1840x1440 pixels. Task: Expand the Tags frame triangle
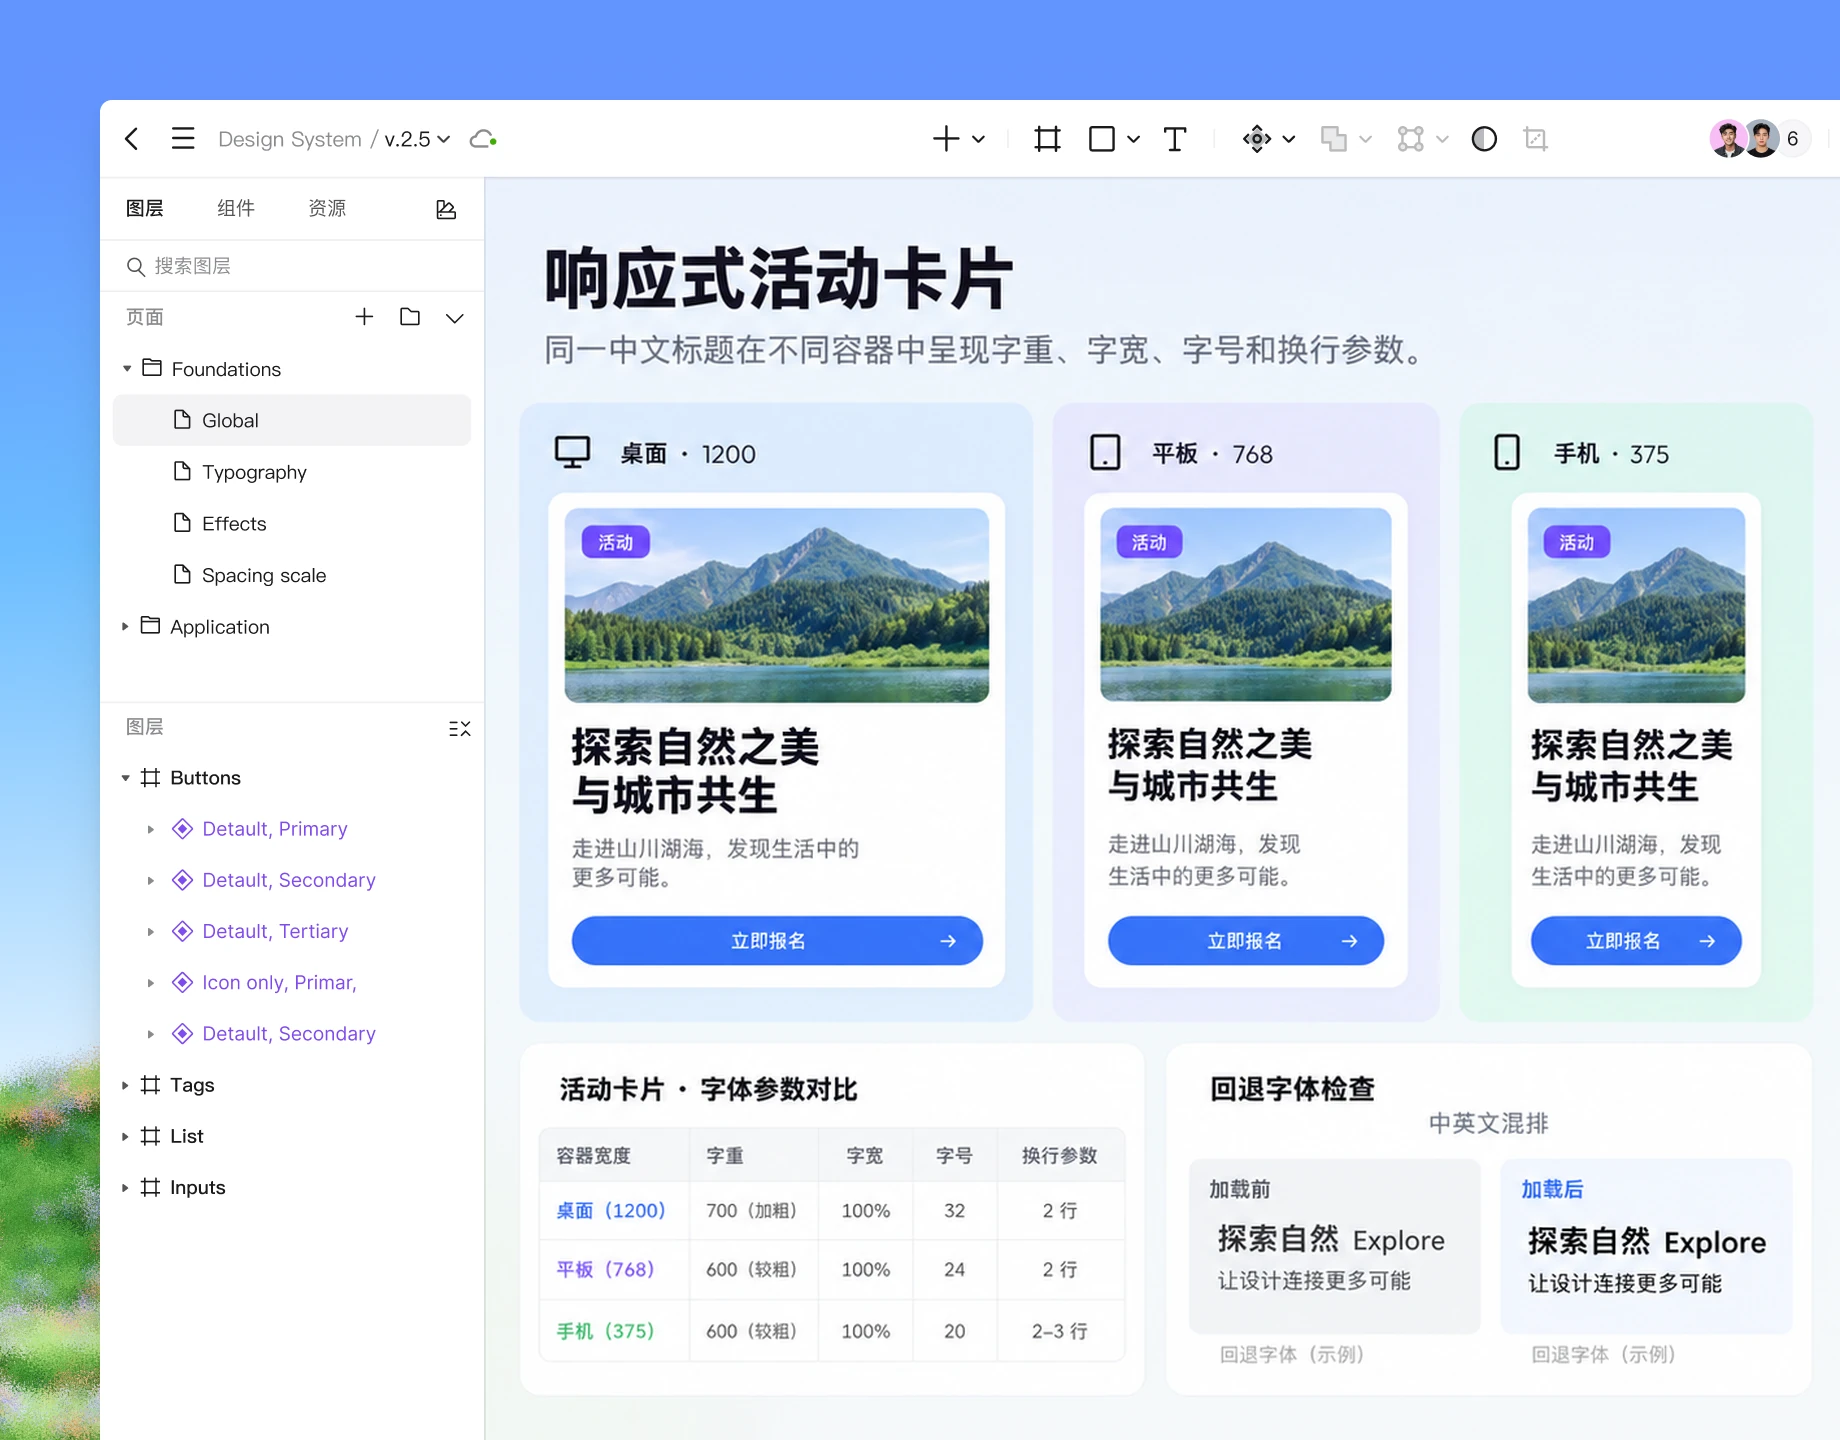point(125,1085)
